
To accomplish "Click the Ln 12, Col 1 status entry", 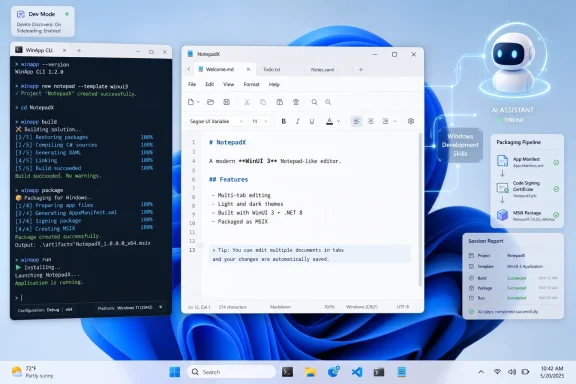I will pos(199,307).
